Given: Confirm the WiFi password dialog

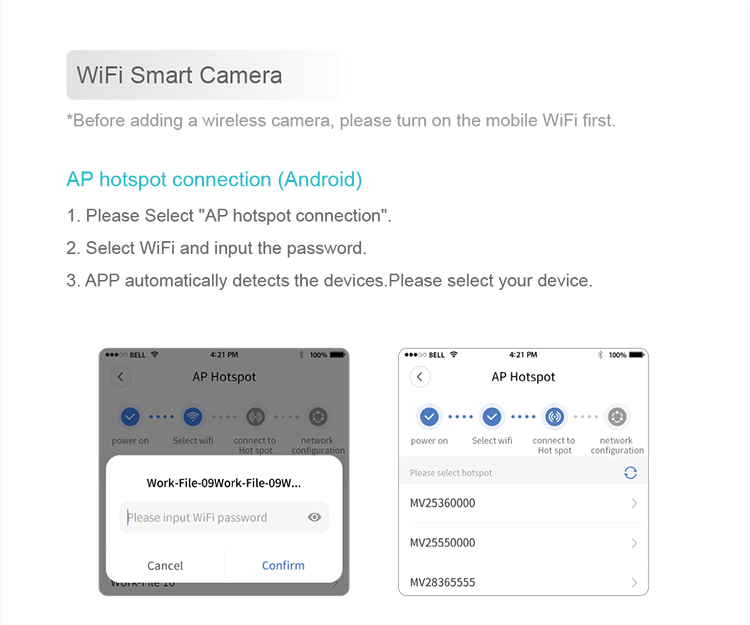Looking at the screenshot, I should pyautogui.click(x=283, y=565).
